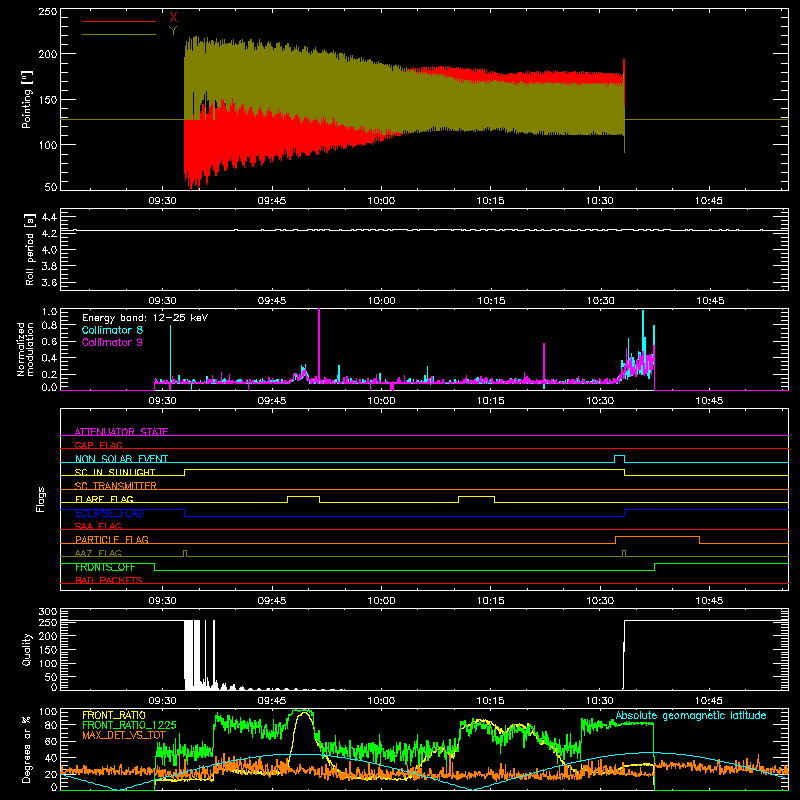Click the GAP_FLAG label
The image size is (800, 800).
click(98, 445)
